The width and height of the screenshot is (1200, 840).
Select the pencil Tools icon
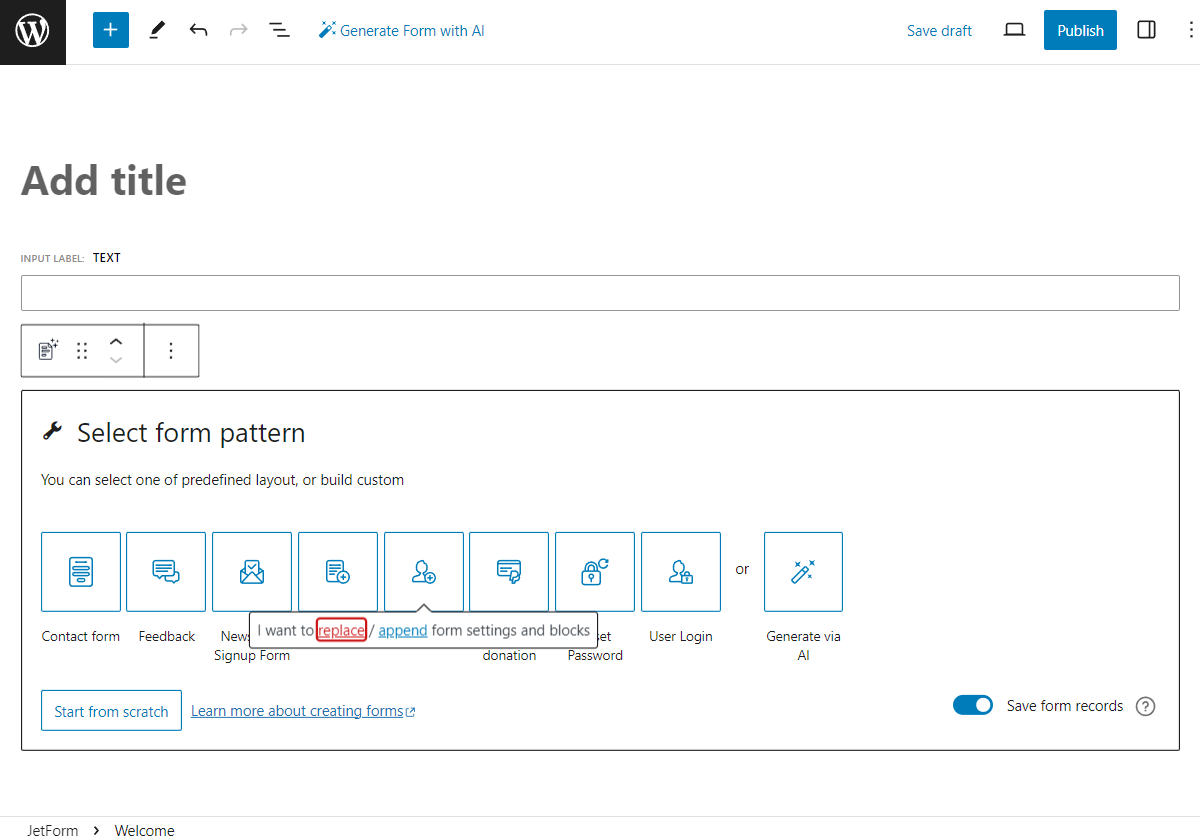tap(157, 30)
